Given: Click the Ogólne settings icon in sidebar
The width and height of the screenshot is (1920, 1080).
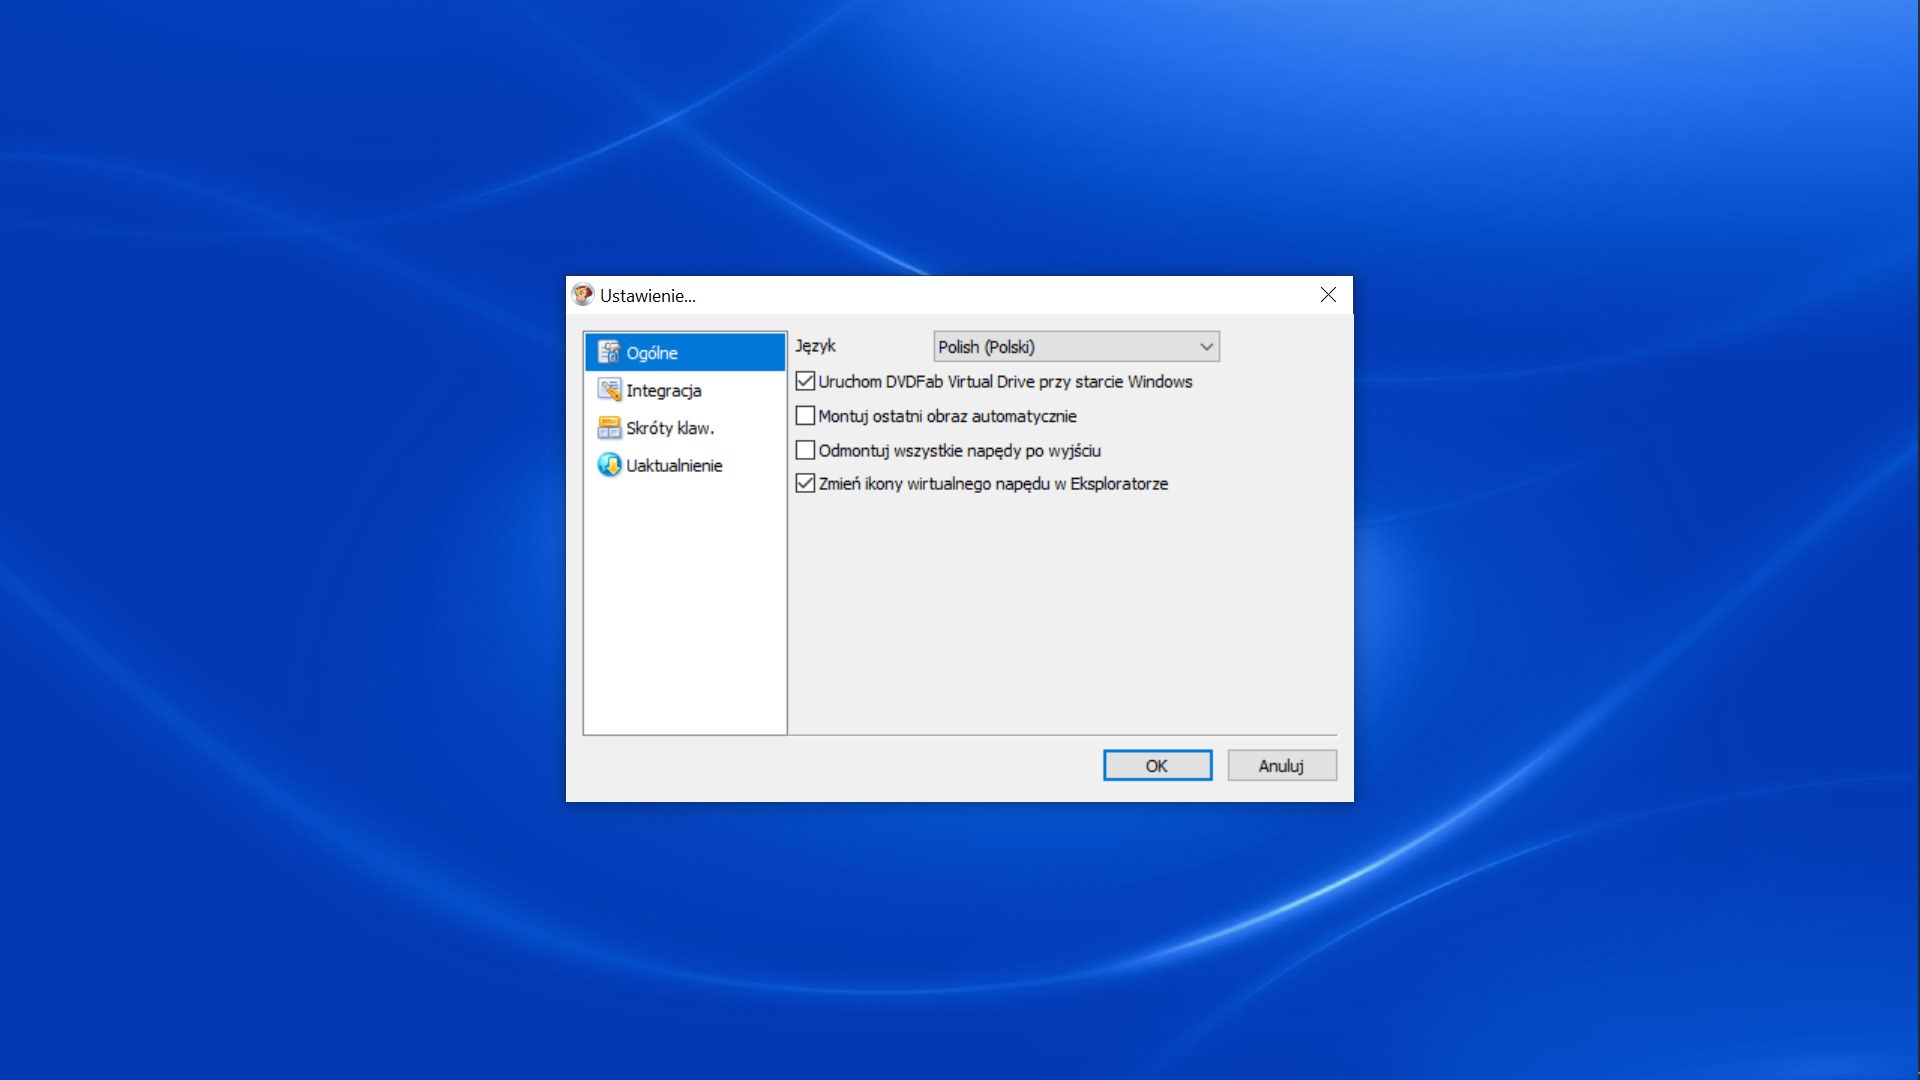Looking at the screenshot, I should click(608, 352).
